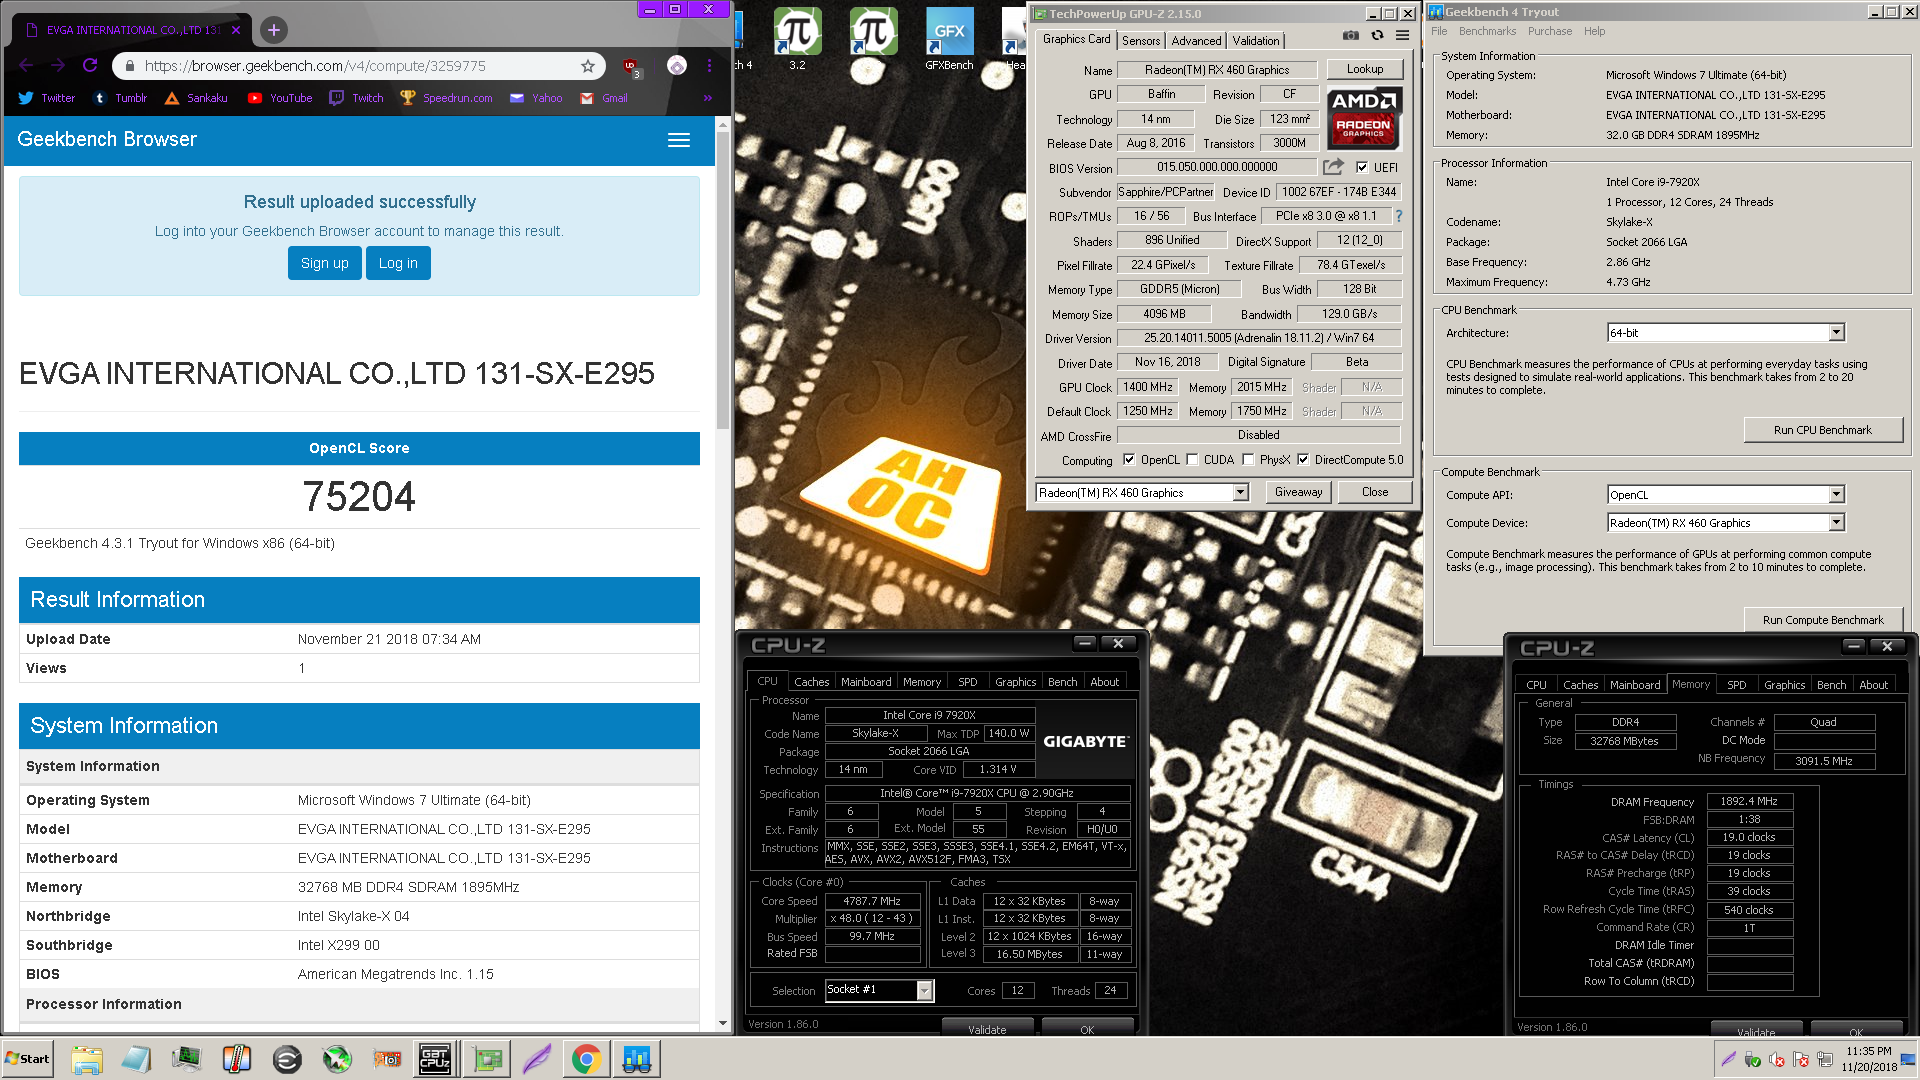Screen dimensions: 1920x1080
Task: Expand the GPU selection dropdown in GPU-Z
Action: [x=1240, y=492]
